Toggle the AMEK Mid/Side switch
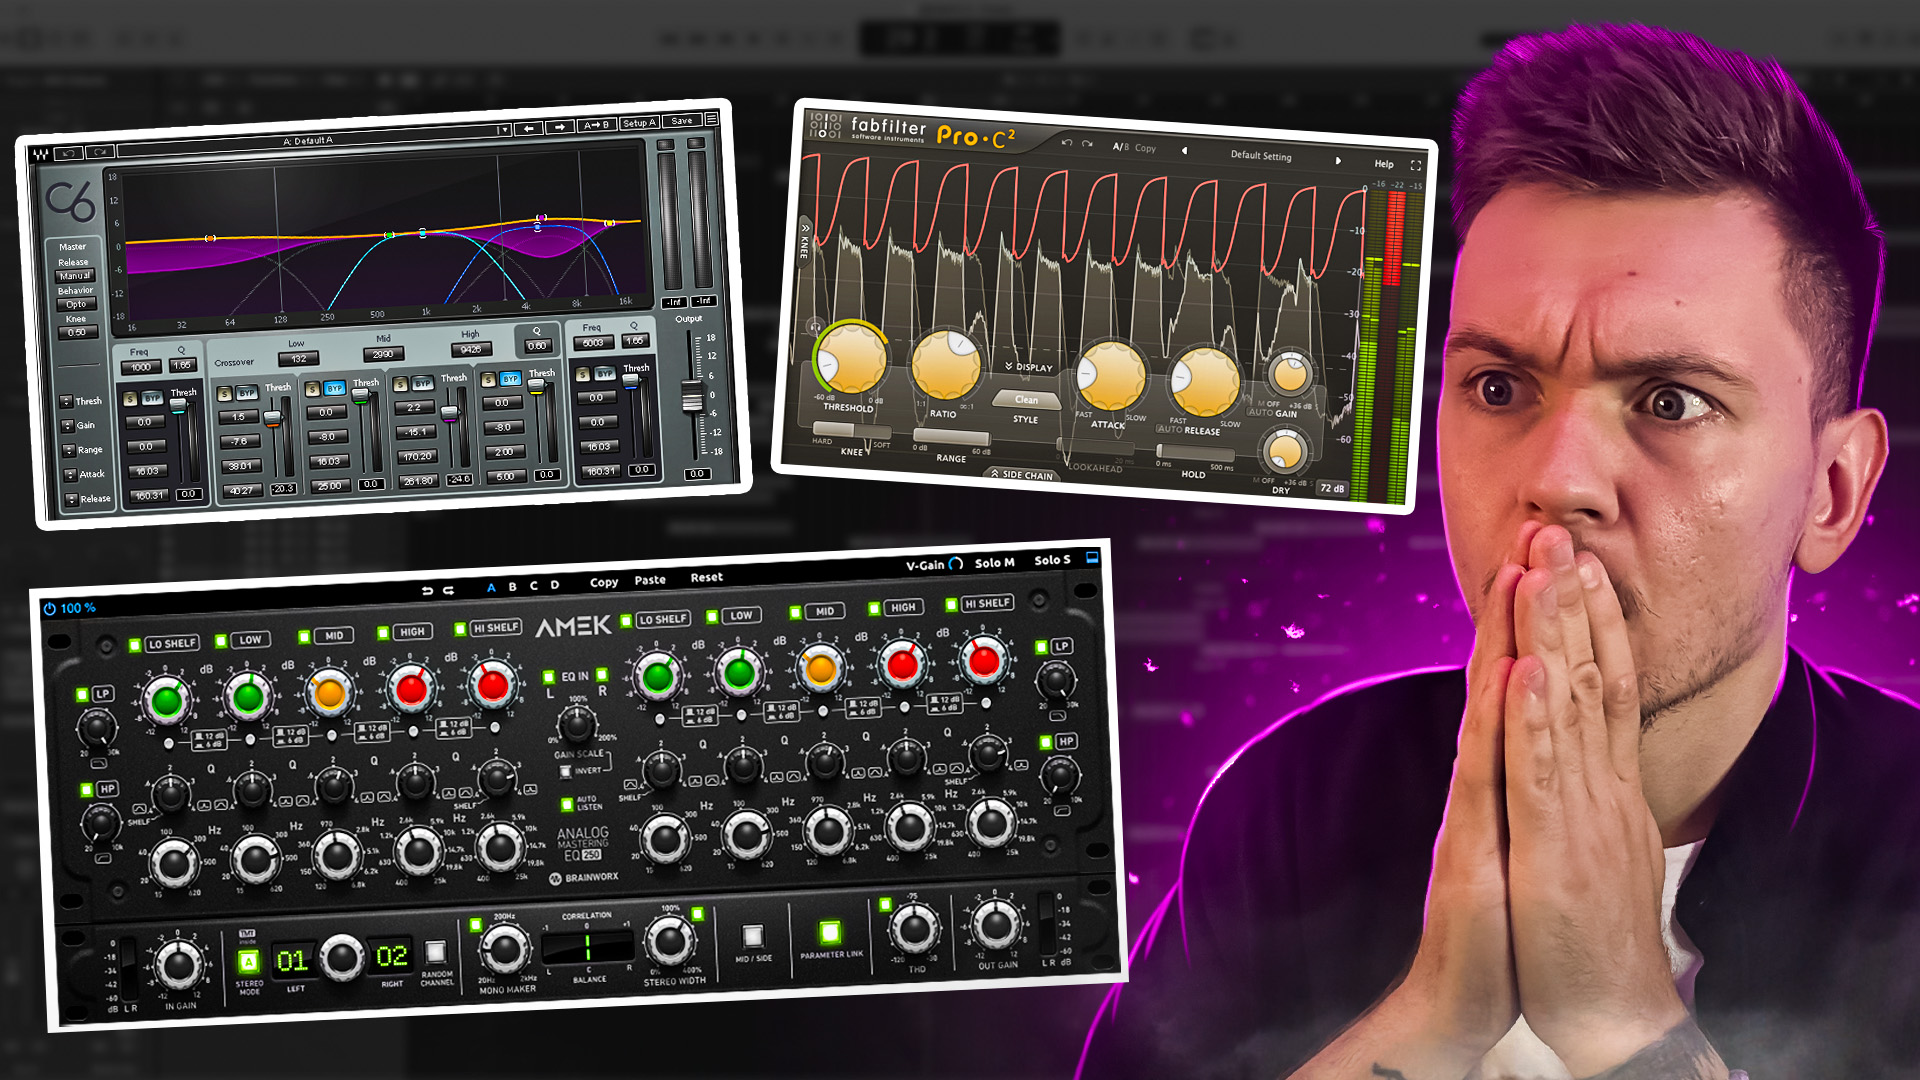 click(752, 936)
